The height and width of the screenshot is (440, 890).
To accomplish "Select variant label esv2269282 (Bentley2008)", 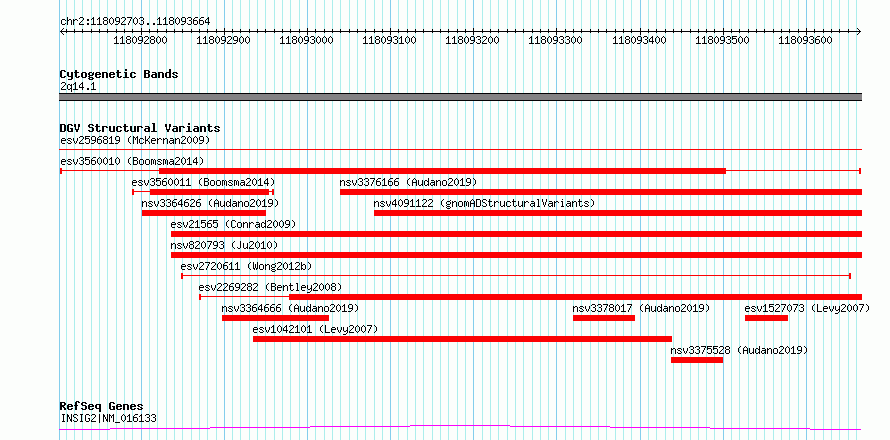I will [x=270, y=287].
